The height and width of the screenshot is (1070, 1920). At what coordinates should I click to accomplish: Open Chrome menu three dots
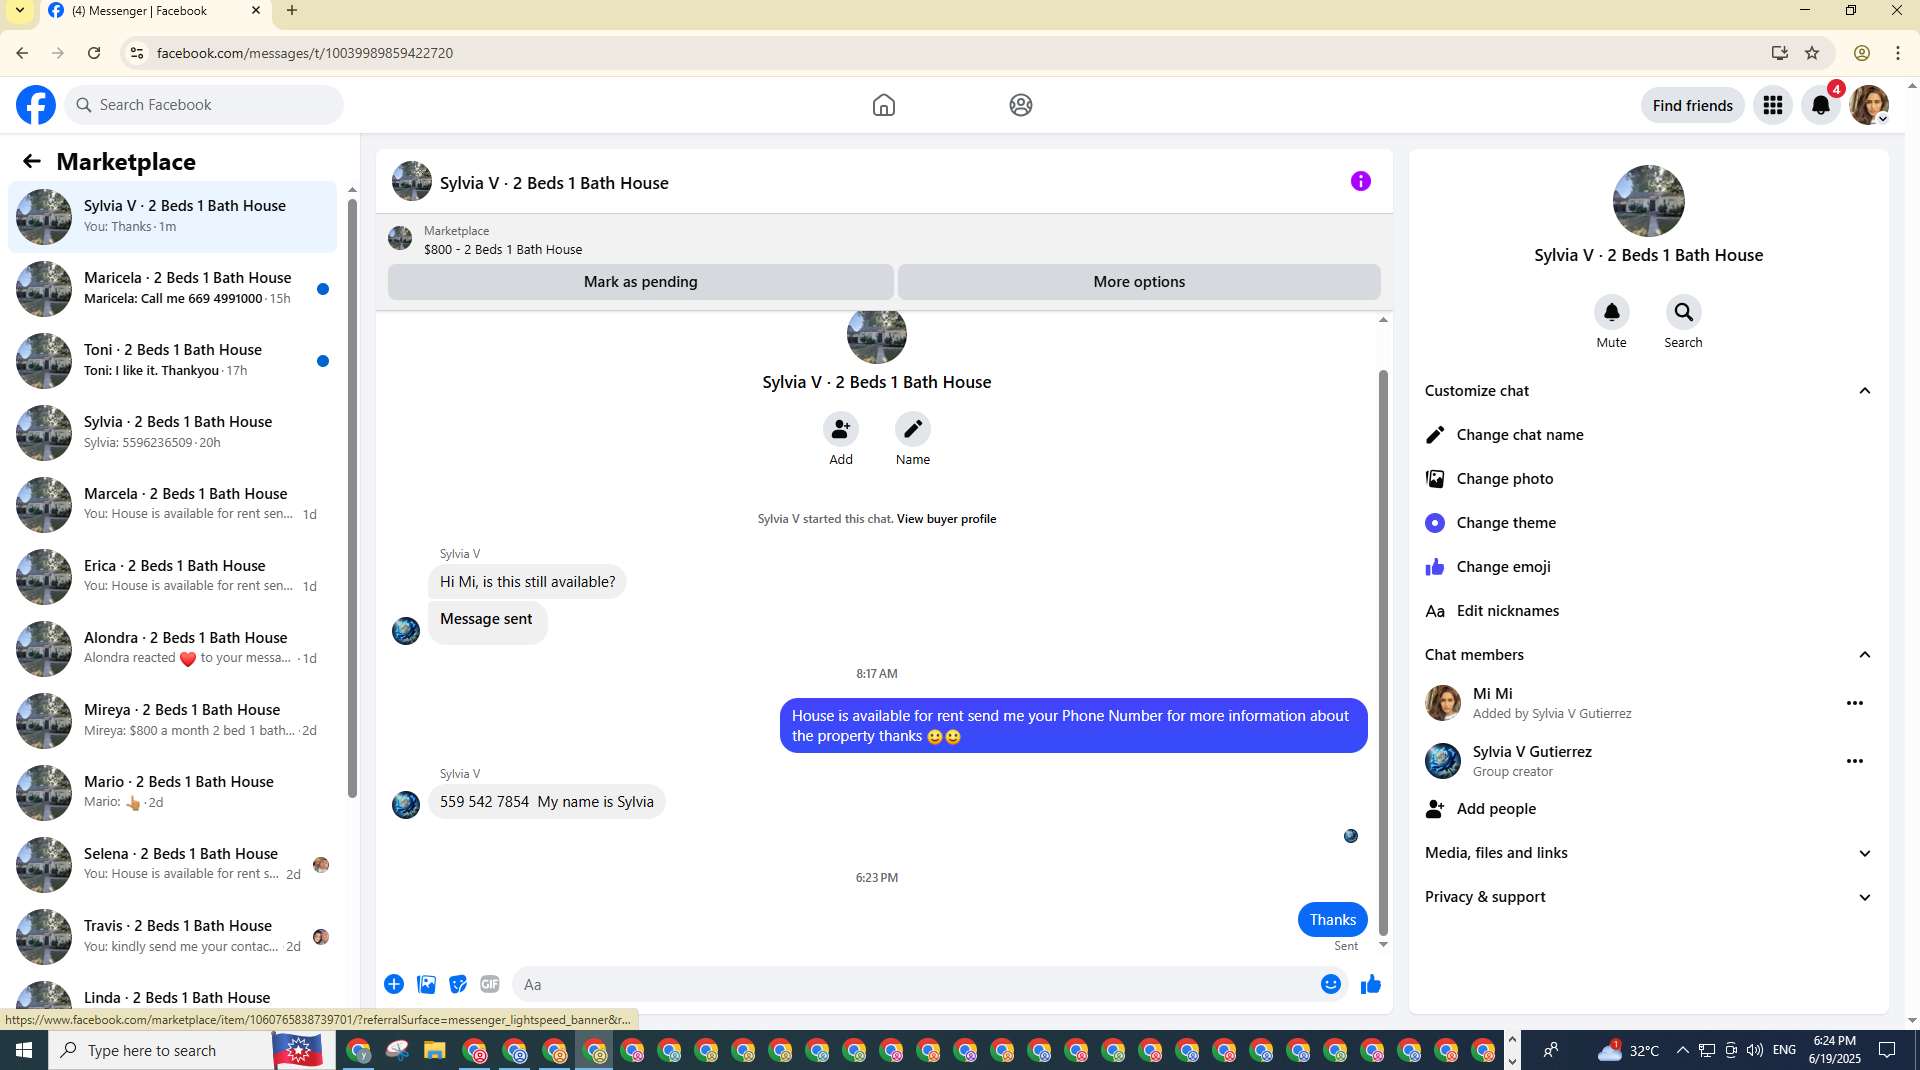[x=1898, y=53]
